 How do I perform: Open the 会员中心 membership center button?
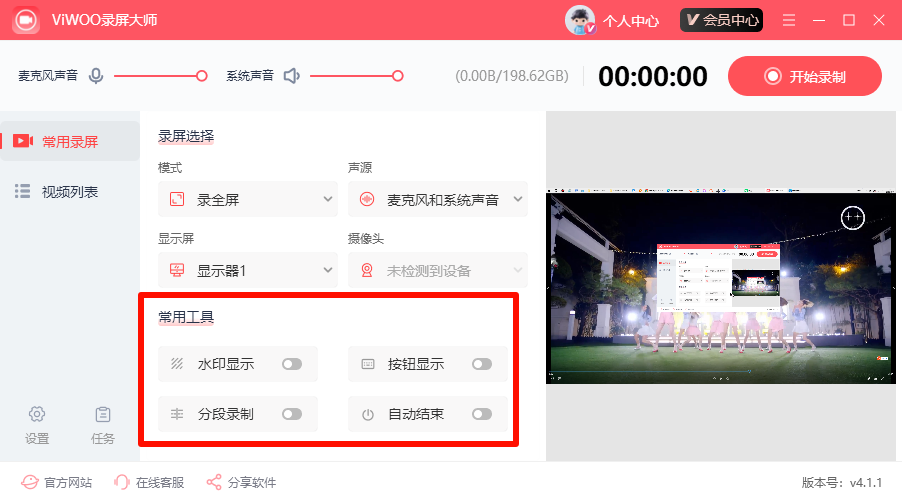click(x=721, y=20)
